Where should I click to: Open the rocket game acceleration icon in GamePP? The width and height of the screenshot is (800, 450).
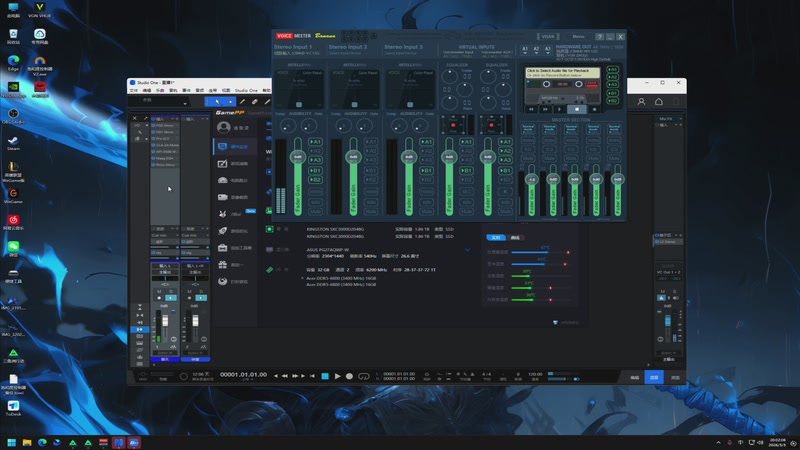222,231
